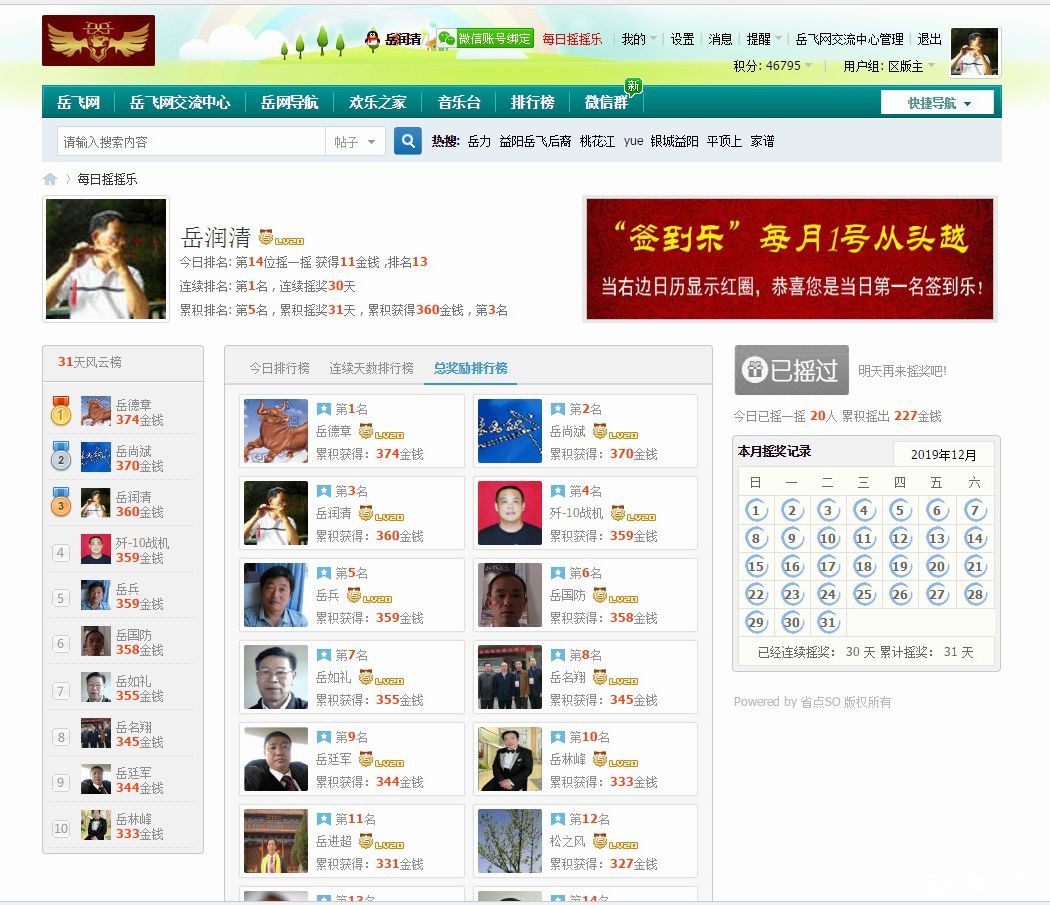1050x905 pixels.
Task: Click the 已摇过 button
Action: [792, 370]
